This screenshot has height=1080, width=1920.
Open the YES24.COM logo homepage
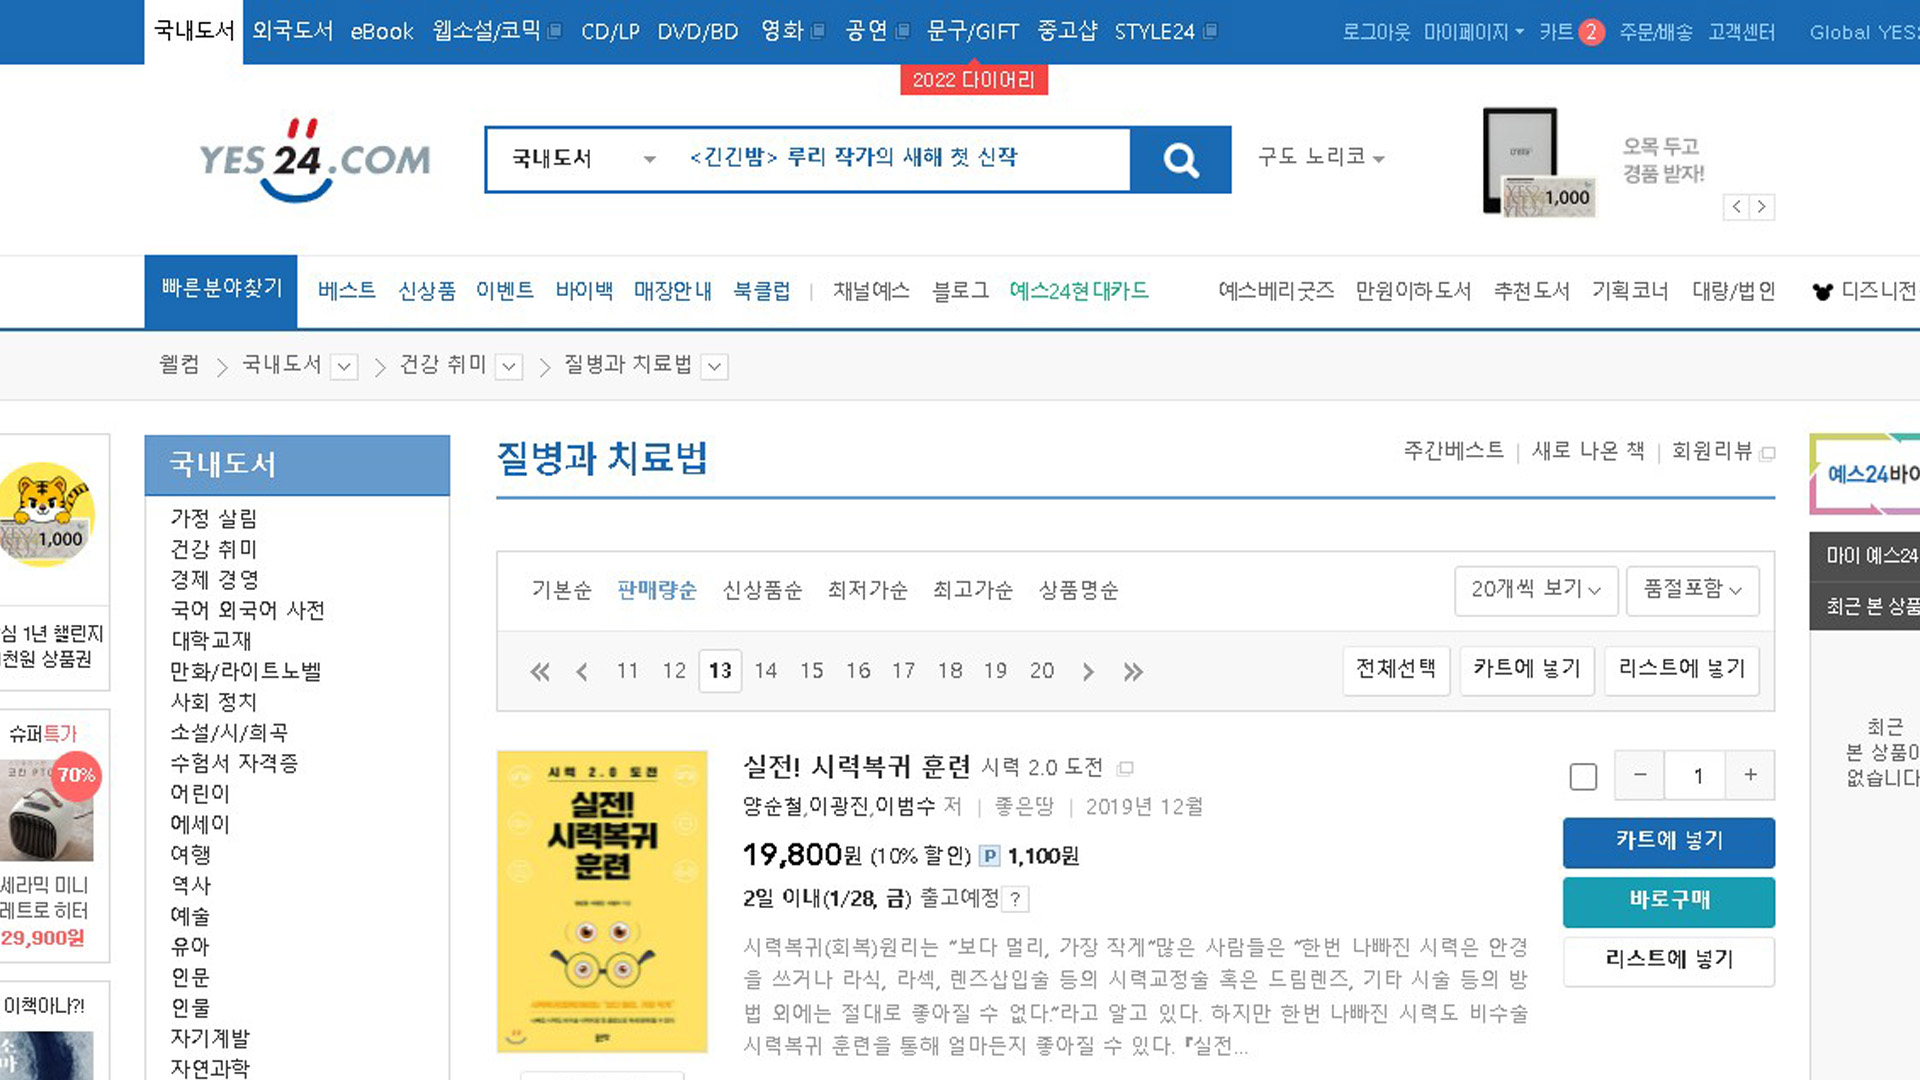(314, 160)
